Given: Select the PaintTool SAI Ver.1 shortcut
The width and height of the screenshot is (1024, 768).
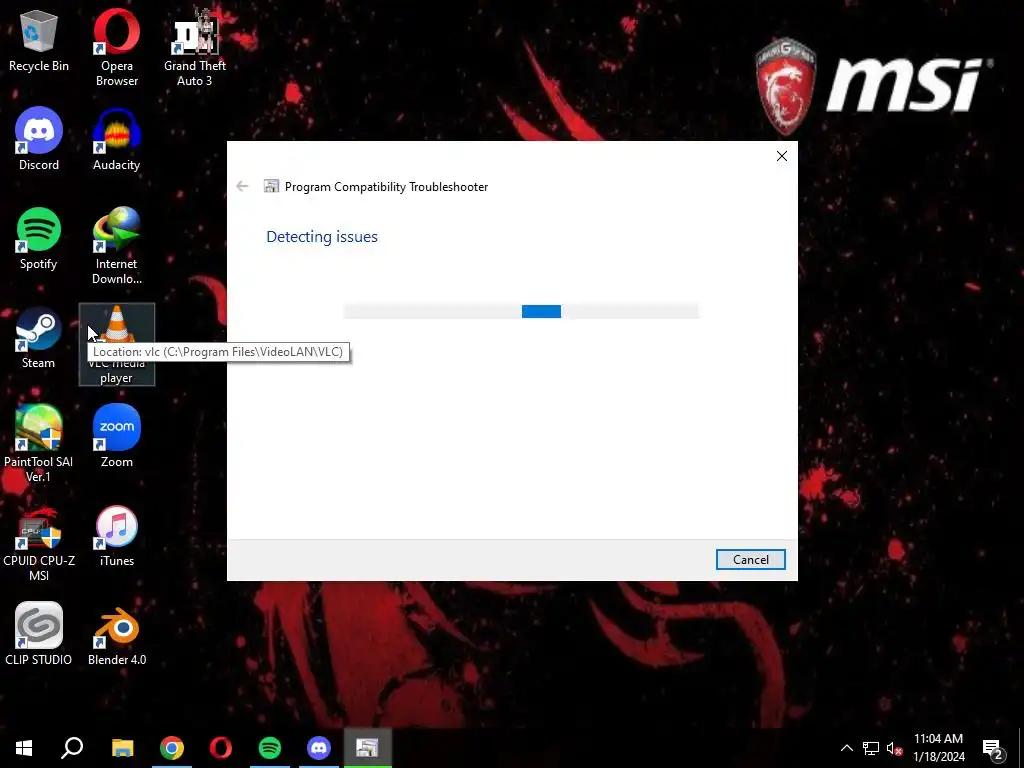Looking at the screenshot, I should click(x=39, y=443).
